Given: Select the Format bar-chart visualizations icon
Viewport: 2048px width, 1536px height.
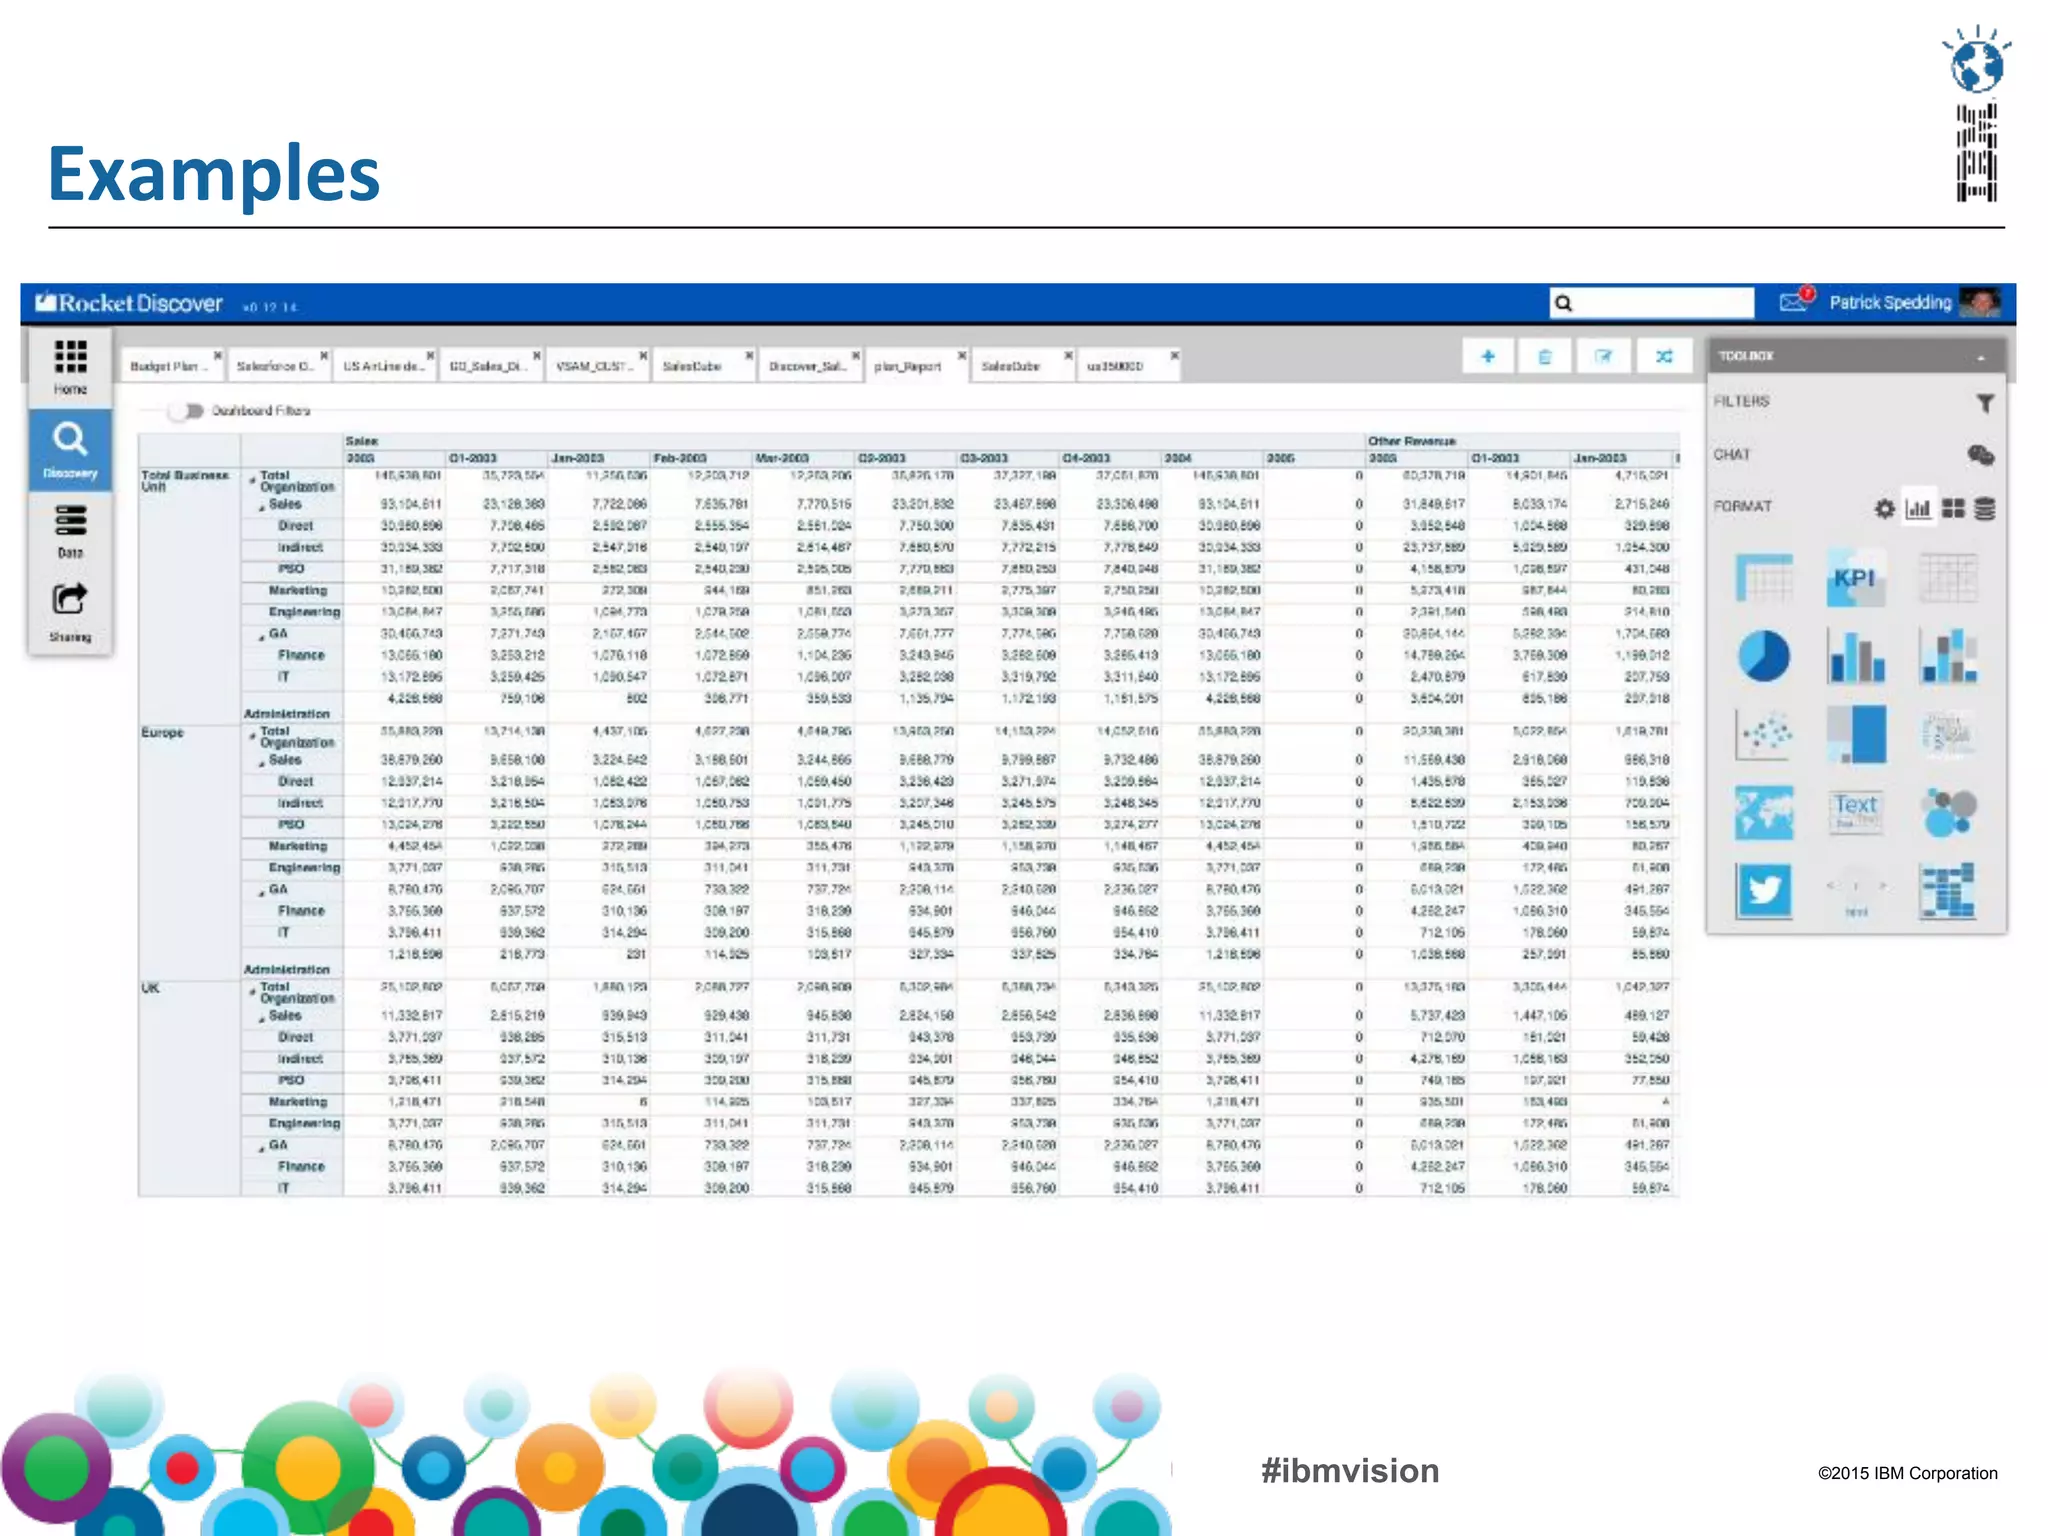Looking at the screenshot, I should point(1918,509).
